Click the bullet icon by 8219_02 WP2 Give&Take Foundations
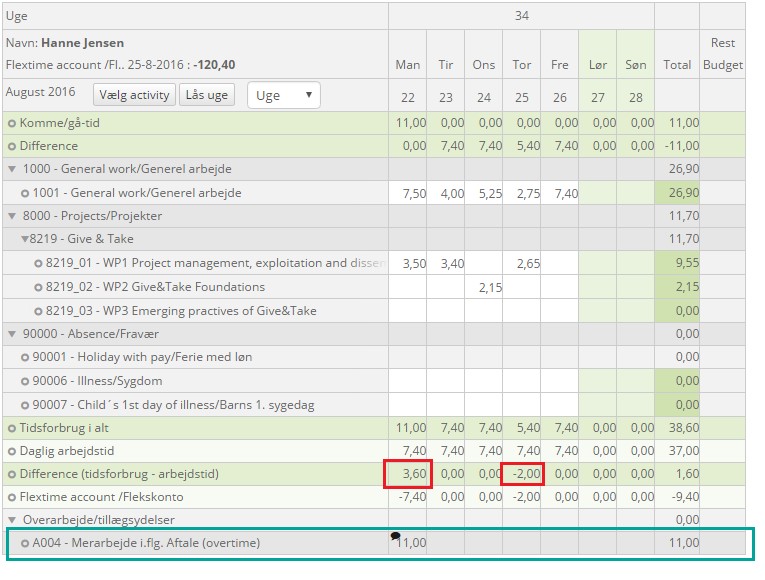Image resolution: width=765 pixels, height=580 pixels. 38,287
